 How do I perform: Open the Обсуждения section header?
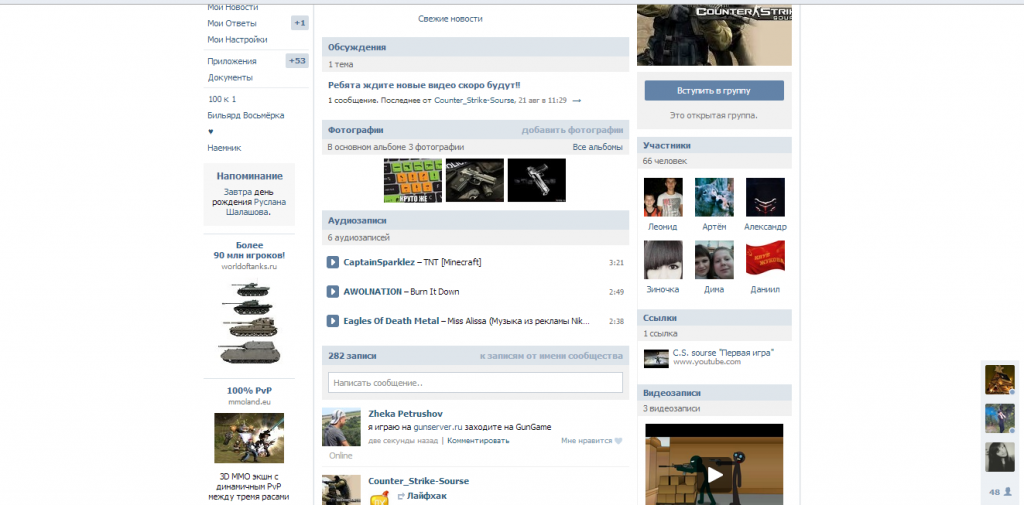click(357, 47)
